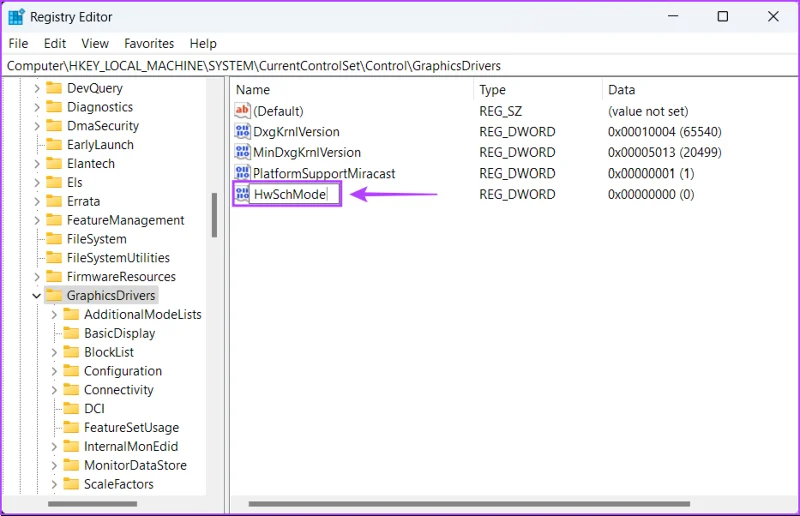Click the HwSchMode name edit box
Image resolution: width=800 pixels, height=516 pixels.
point(294,194)
